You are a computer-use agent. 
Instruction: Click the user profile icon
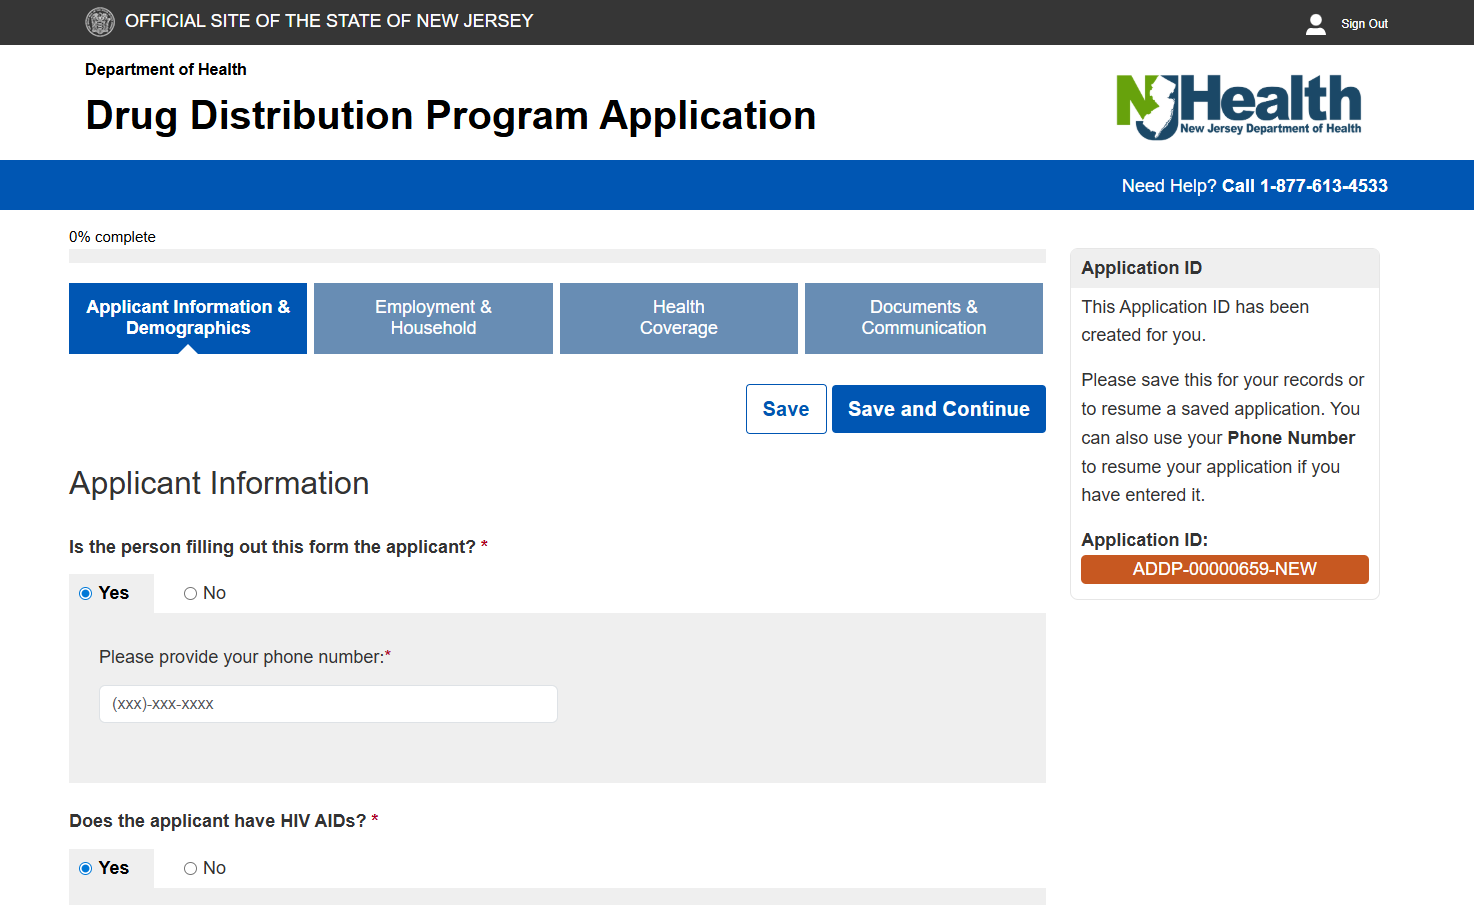tap(1315, 24)
